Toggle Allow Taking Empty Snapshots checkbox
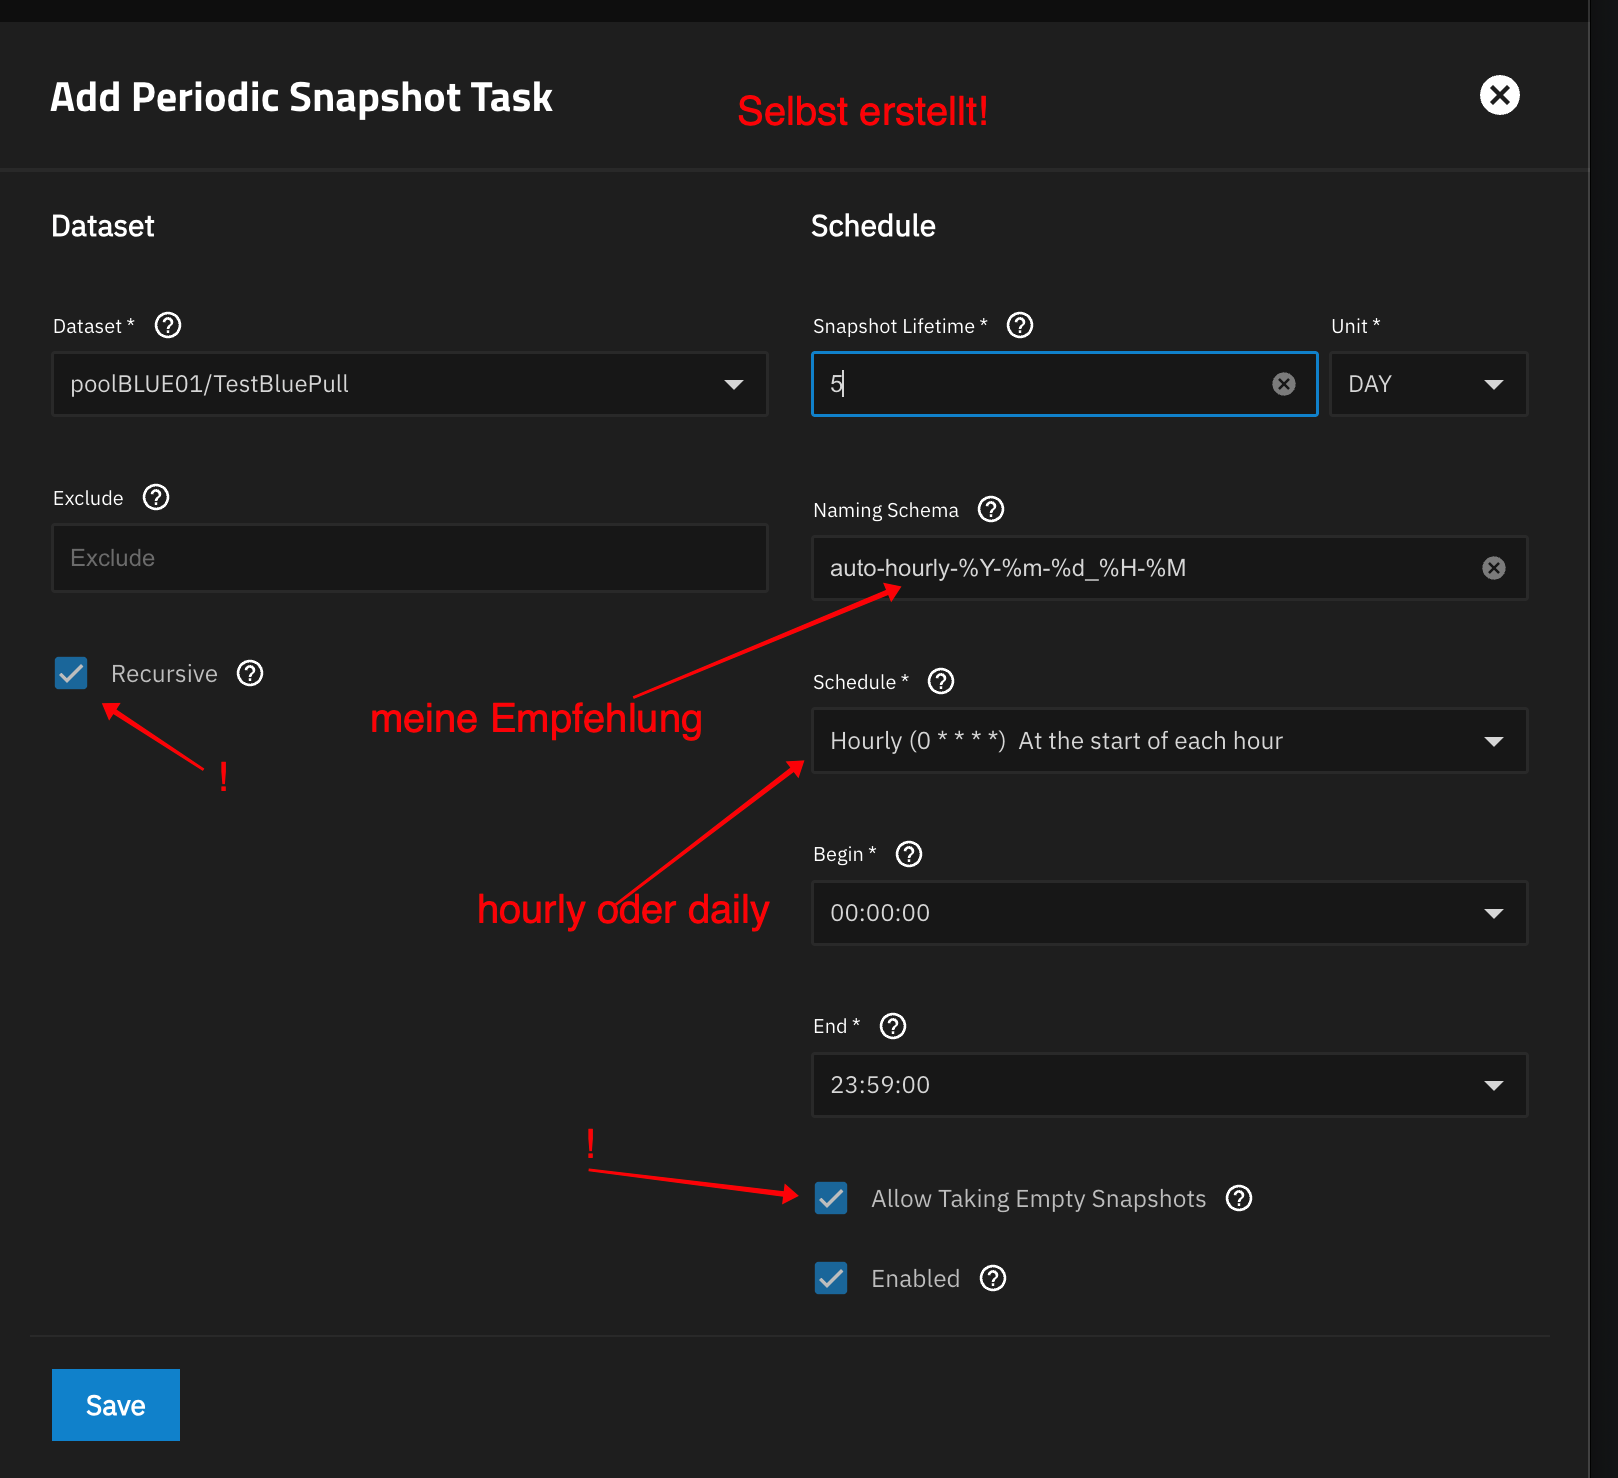The image size is (1618, 1478). (x=831, y=1198)
